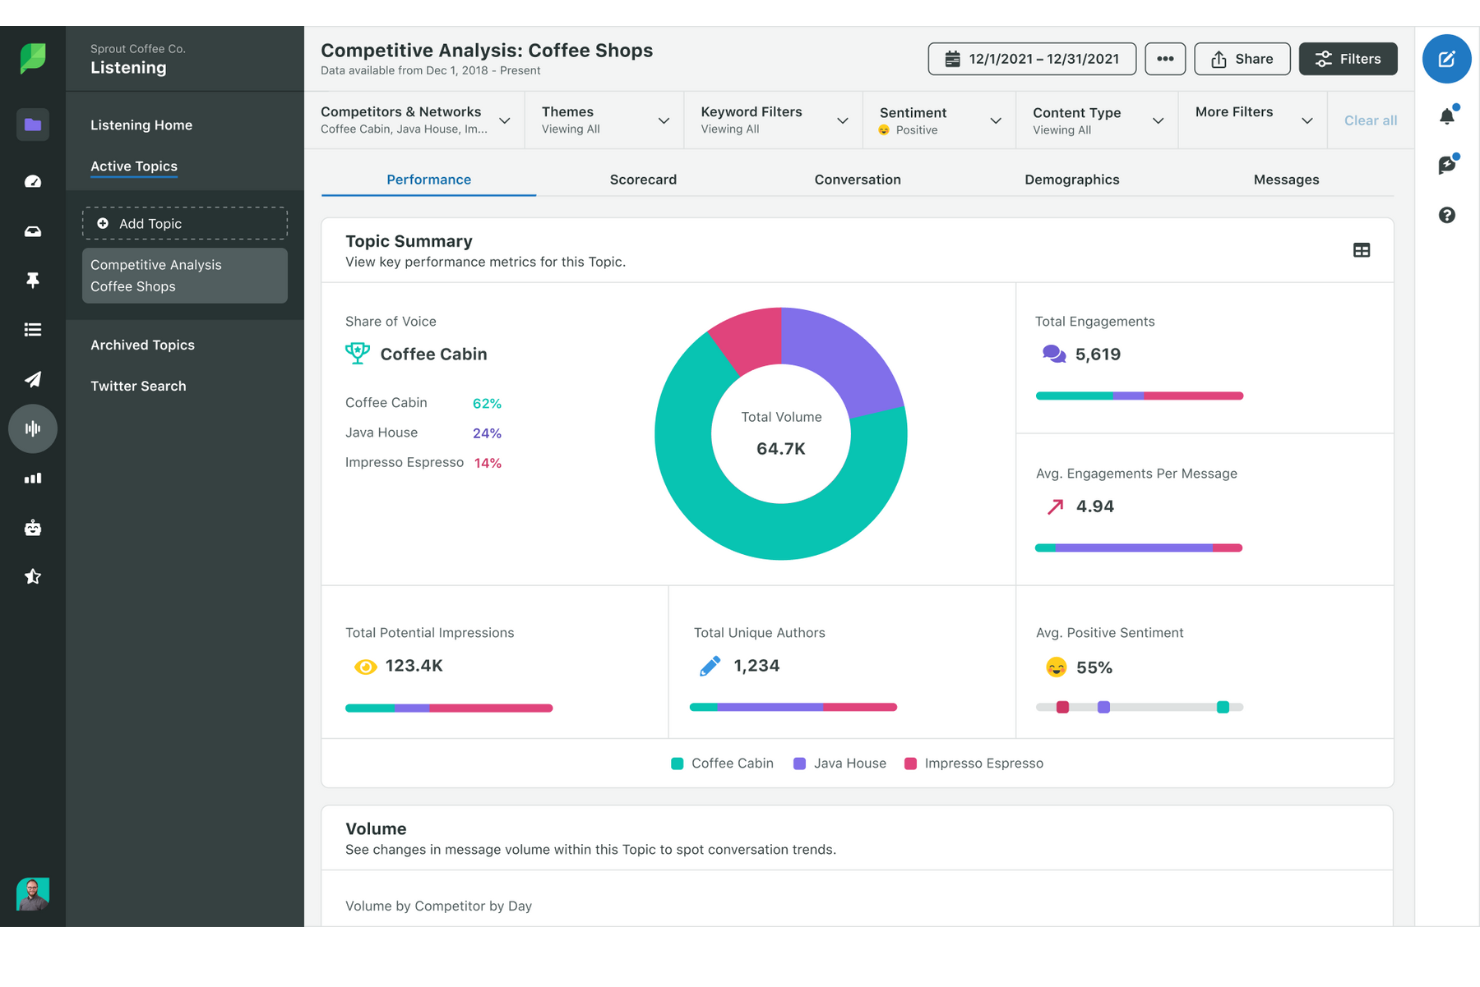Open the Smart Inbox tray icon
This screenshot has height=987, width=1480.
33,231
